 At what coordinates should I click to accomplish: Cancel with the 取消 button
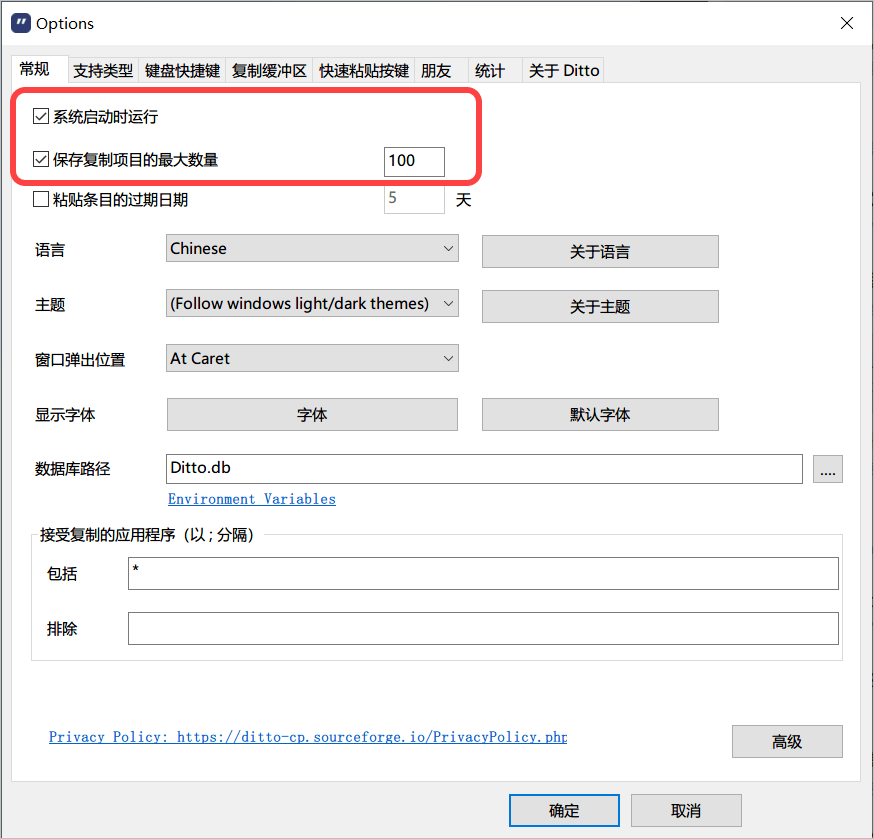pyautogui.click(x=686, y=811)
